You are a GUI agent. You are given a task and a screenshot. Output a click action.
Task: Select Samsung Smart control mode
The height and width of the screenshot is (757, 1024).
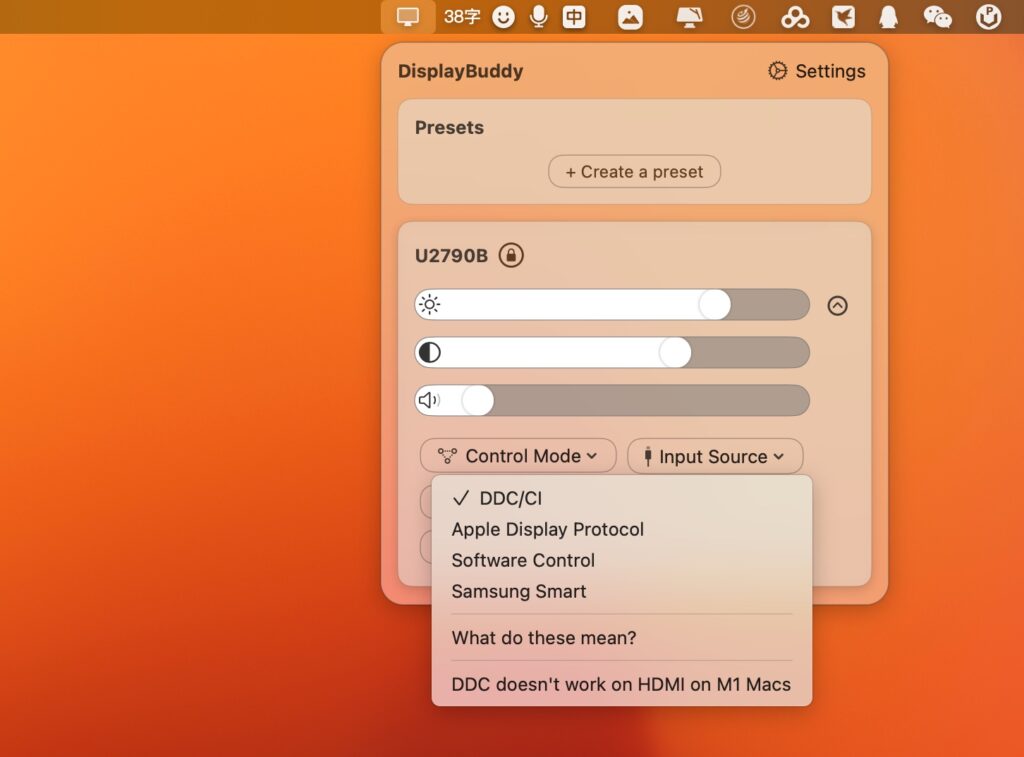coord(518,591)
